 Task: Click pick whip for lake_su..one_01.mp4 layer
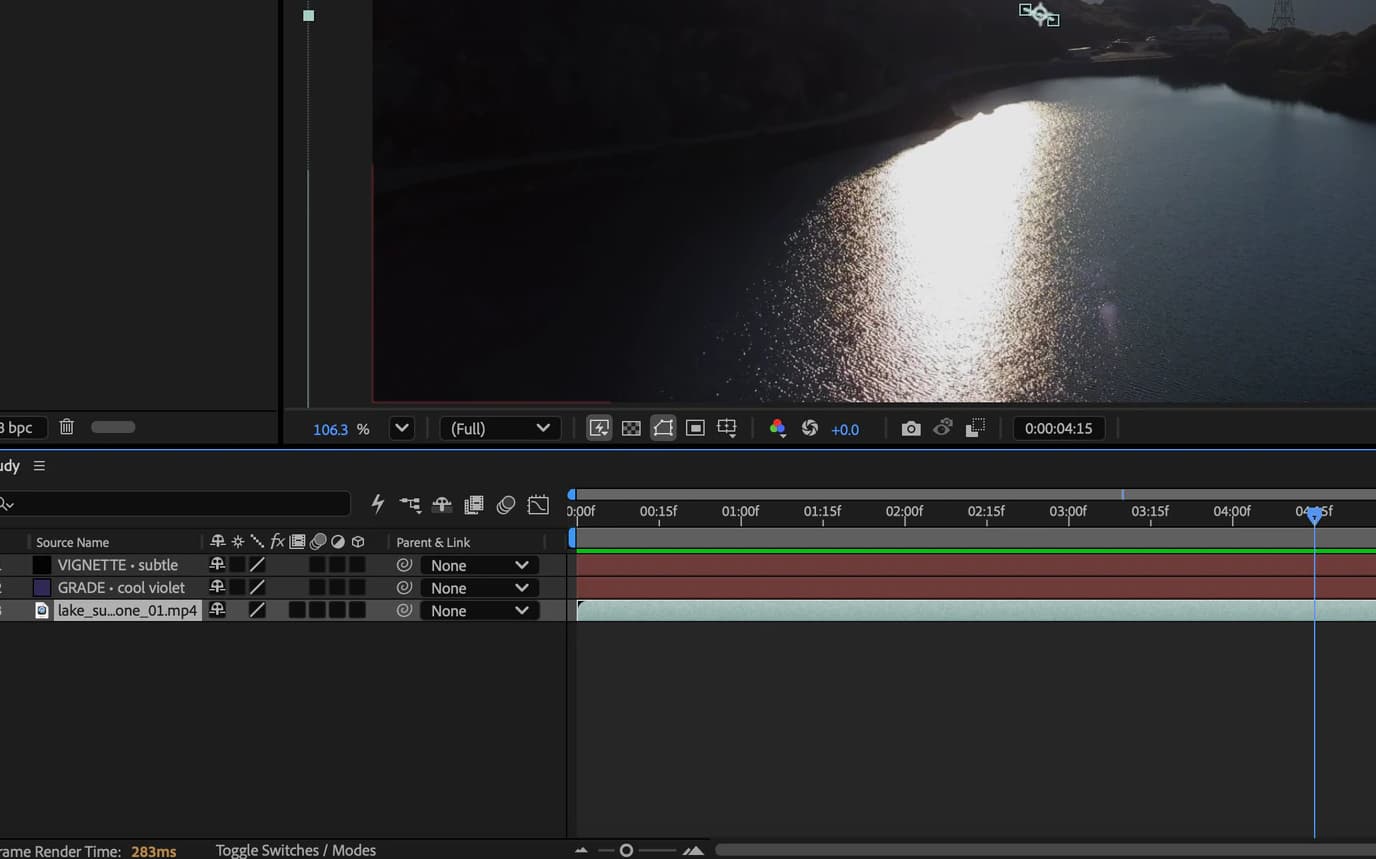click(x=404, y=610)
